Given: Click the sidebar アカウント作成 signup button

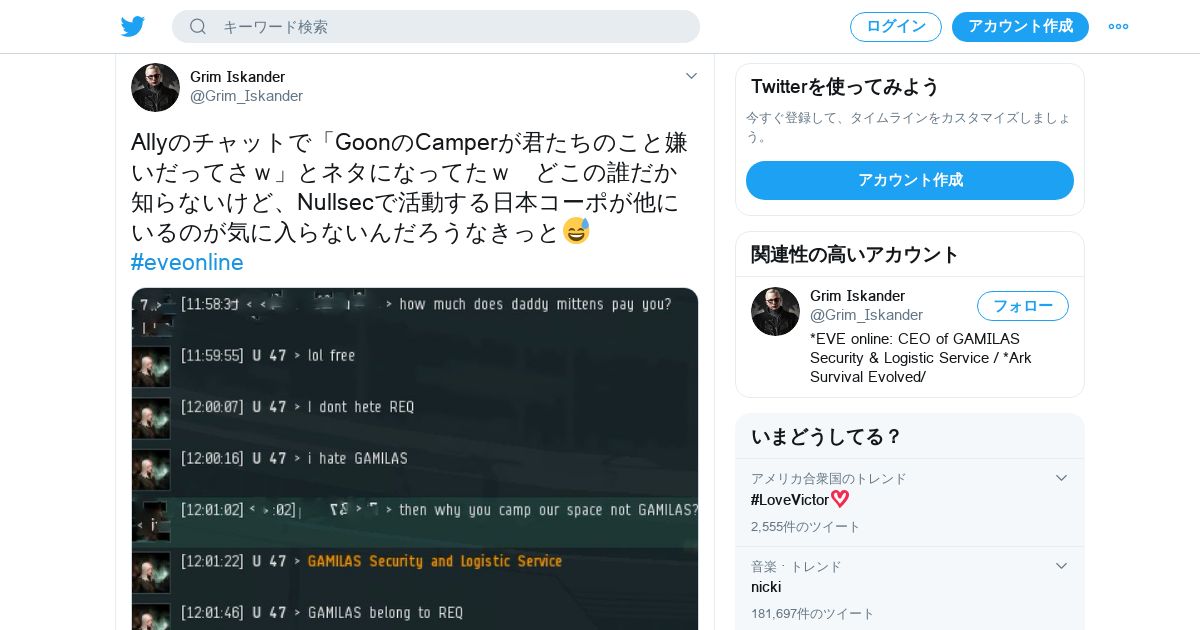Looking at the screenshot, I should pos(910,180).
